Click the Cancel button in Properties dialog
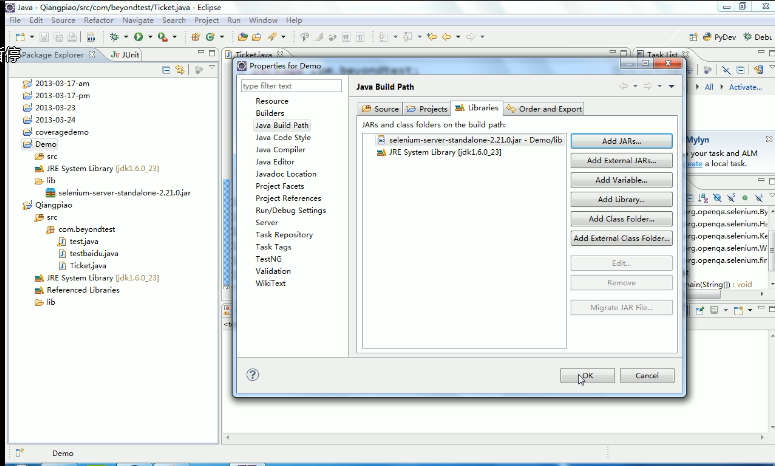Viewport: 775px width, 466px height. pos(647,376)
